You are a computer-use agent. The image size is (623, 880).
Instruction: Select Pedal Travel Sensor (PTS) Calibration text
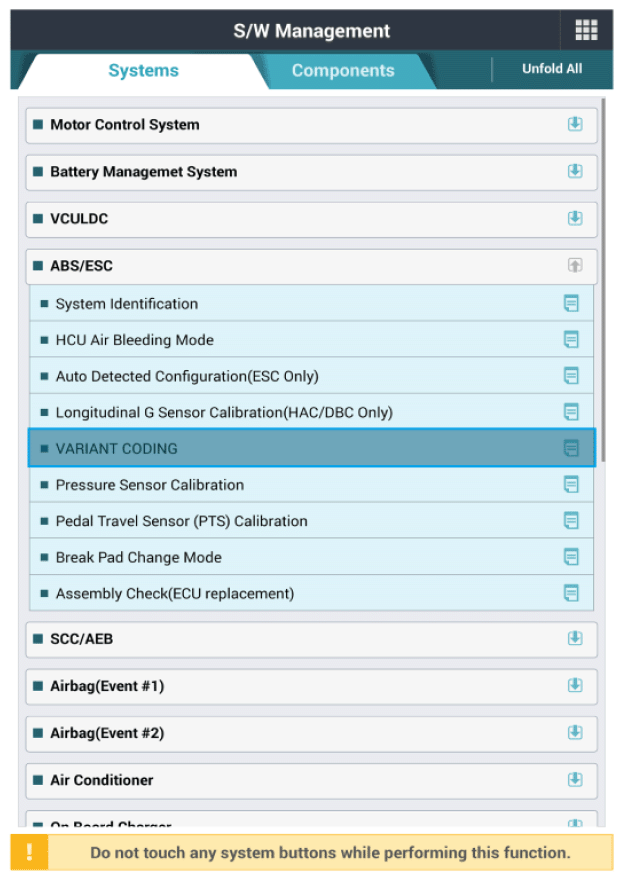(x=181, y=521)
